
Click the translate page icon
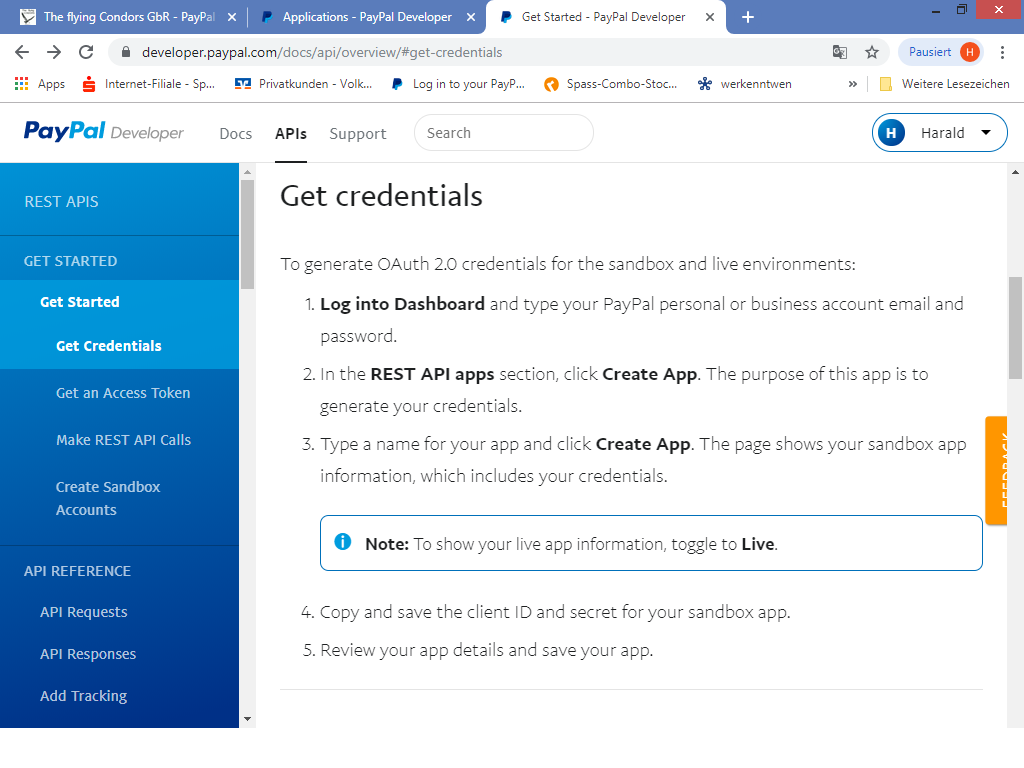click(840, 52)
